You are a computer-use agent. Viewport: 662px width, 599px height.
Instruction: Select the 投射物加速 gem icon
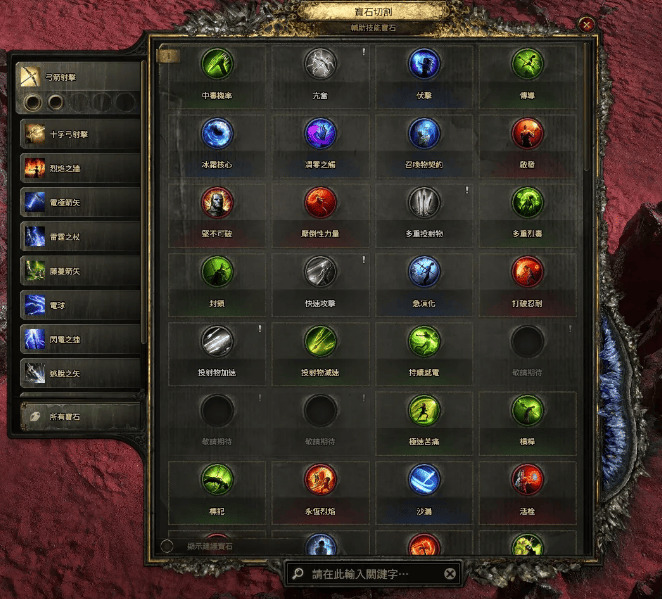click(217, 341)
